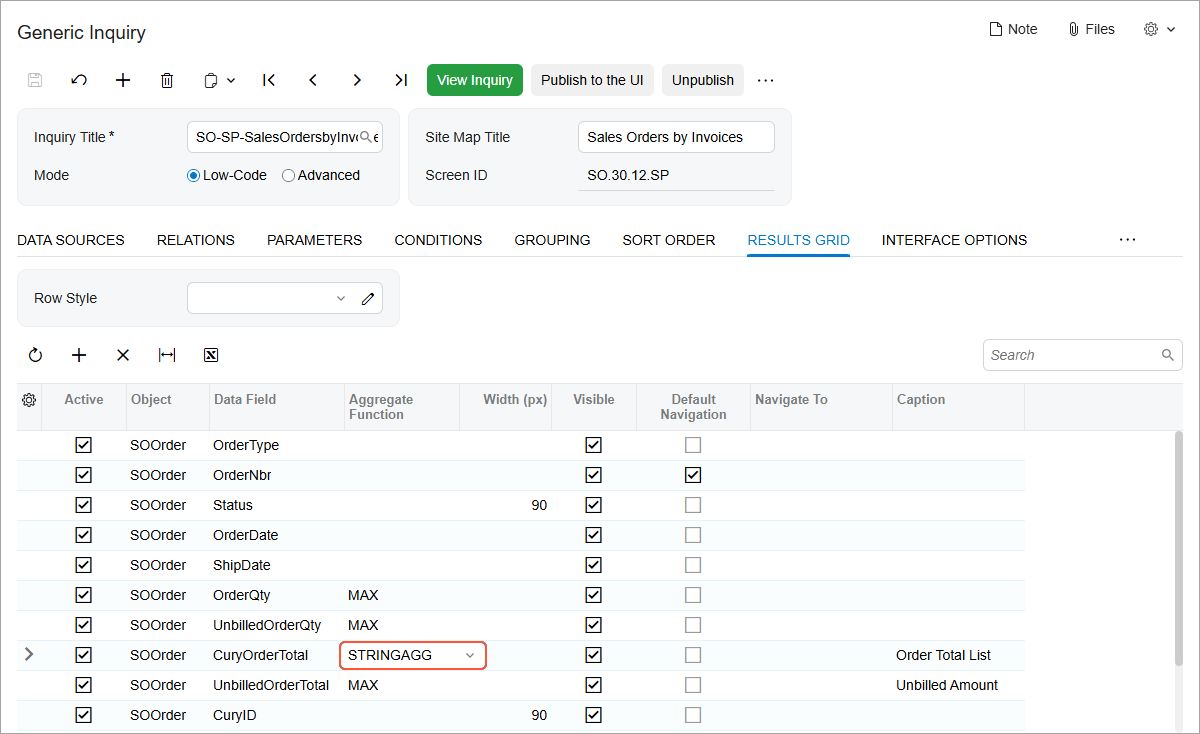Screen dimensions: 1200x734
Task: Open the STRINGAGG aggregate function dropdown
Action: click(469, 655)
